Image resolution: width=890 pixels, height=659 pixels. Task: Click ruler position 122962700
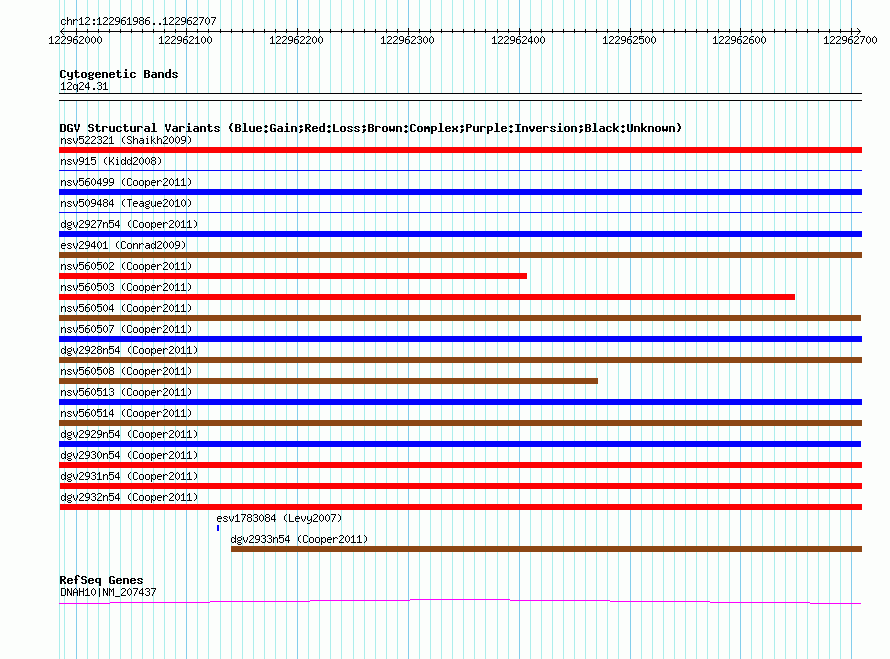click(x=850, y=40)
